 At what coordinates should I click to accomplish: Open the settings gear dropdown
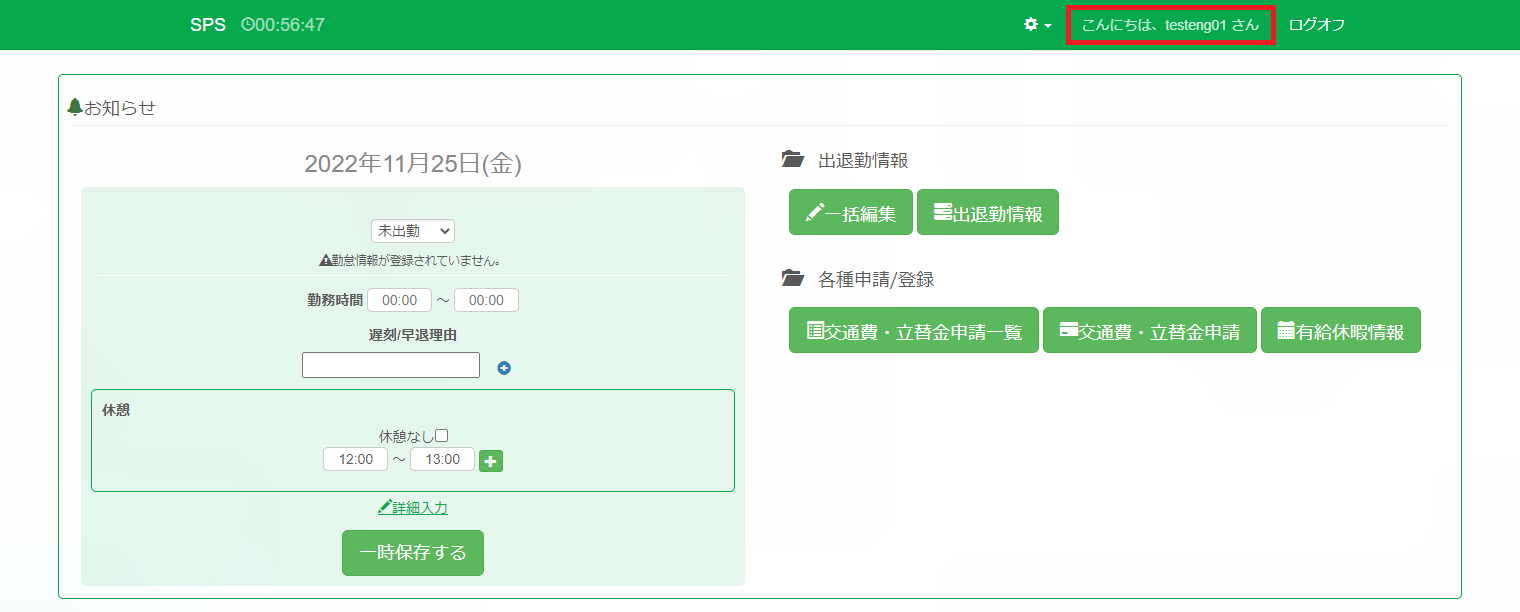click(x=1037, y=25)
